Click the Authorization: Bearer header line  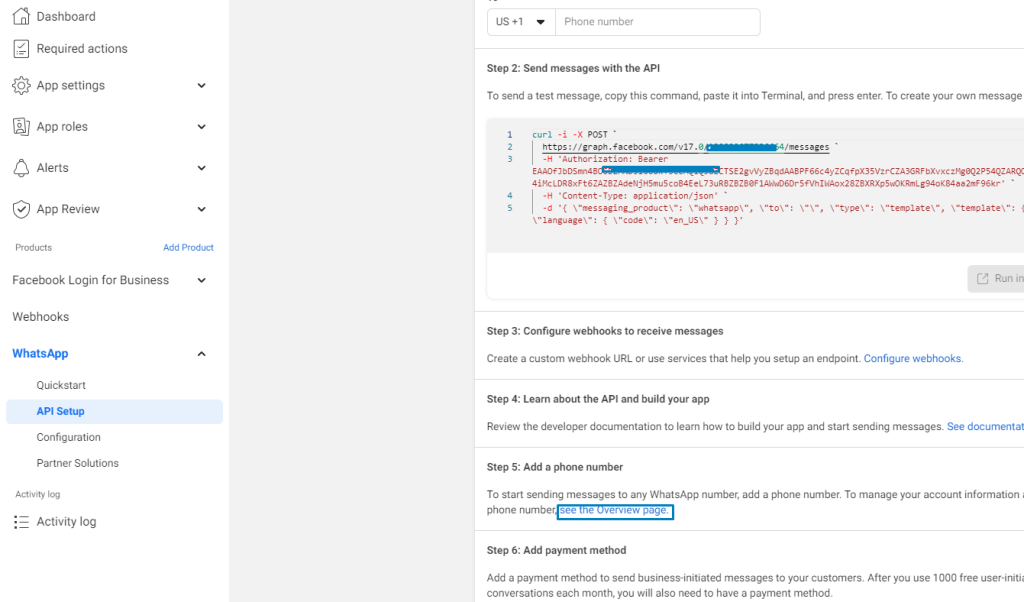pos(605,159)
